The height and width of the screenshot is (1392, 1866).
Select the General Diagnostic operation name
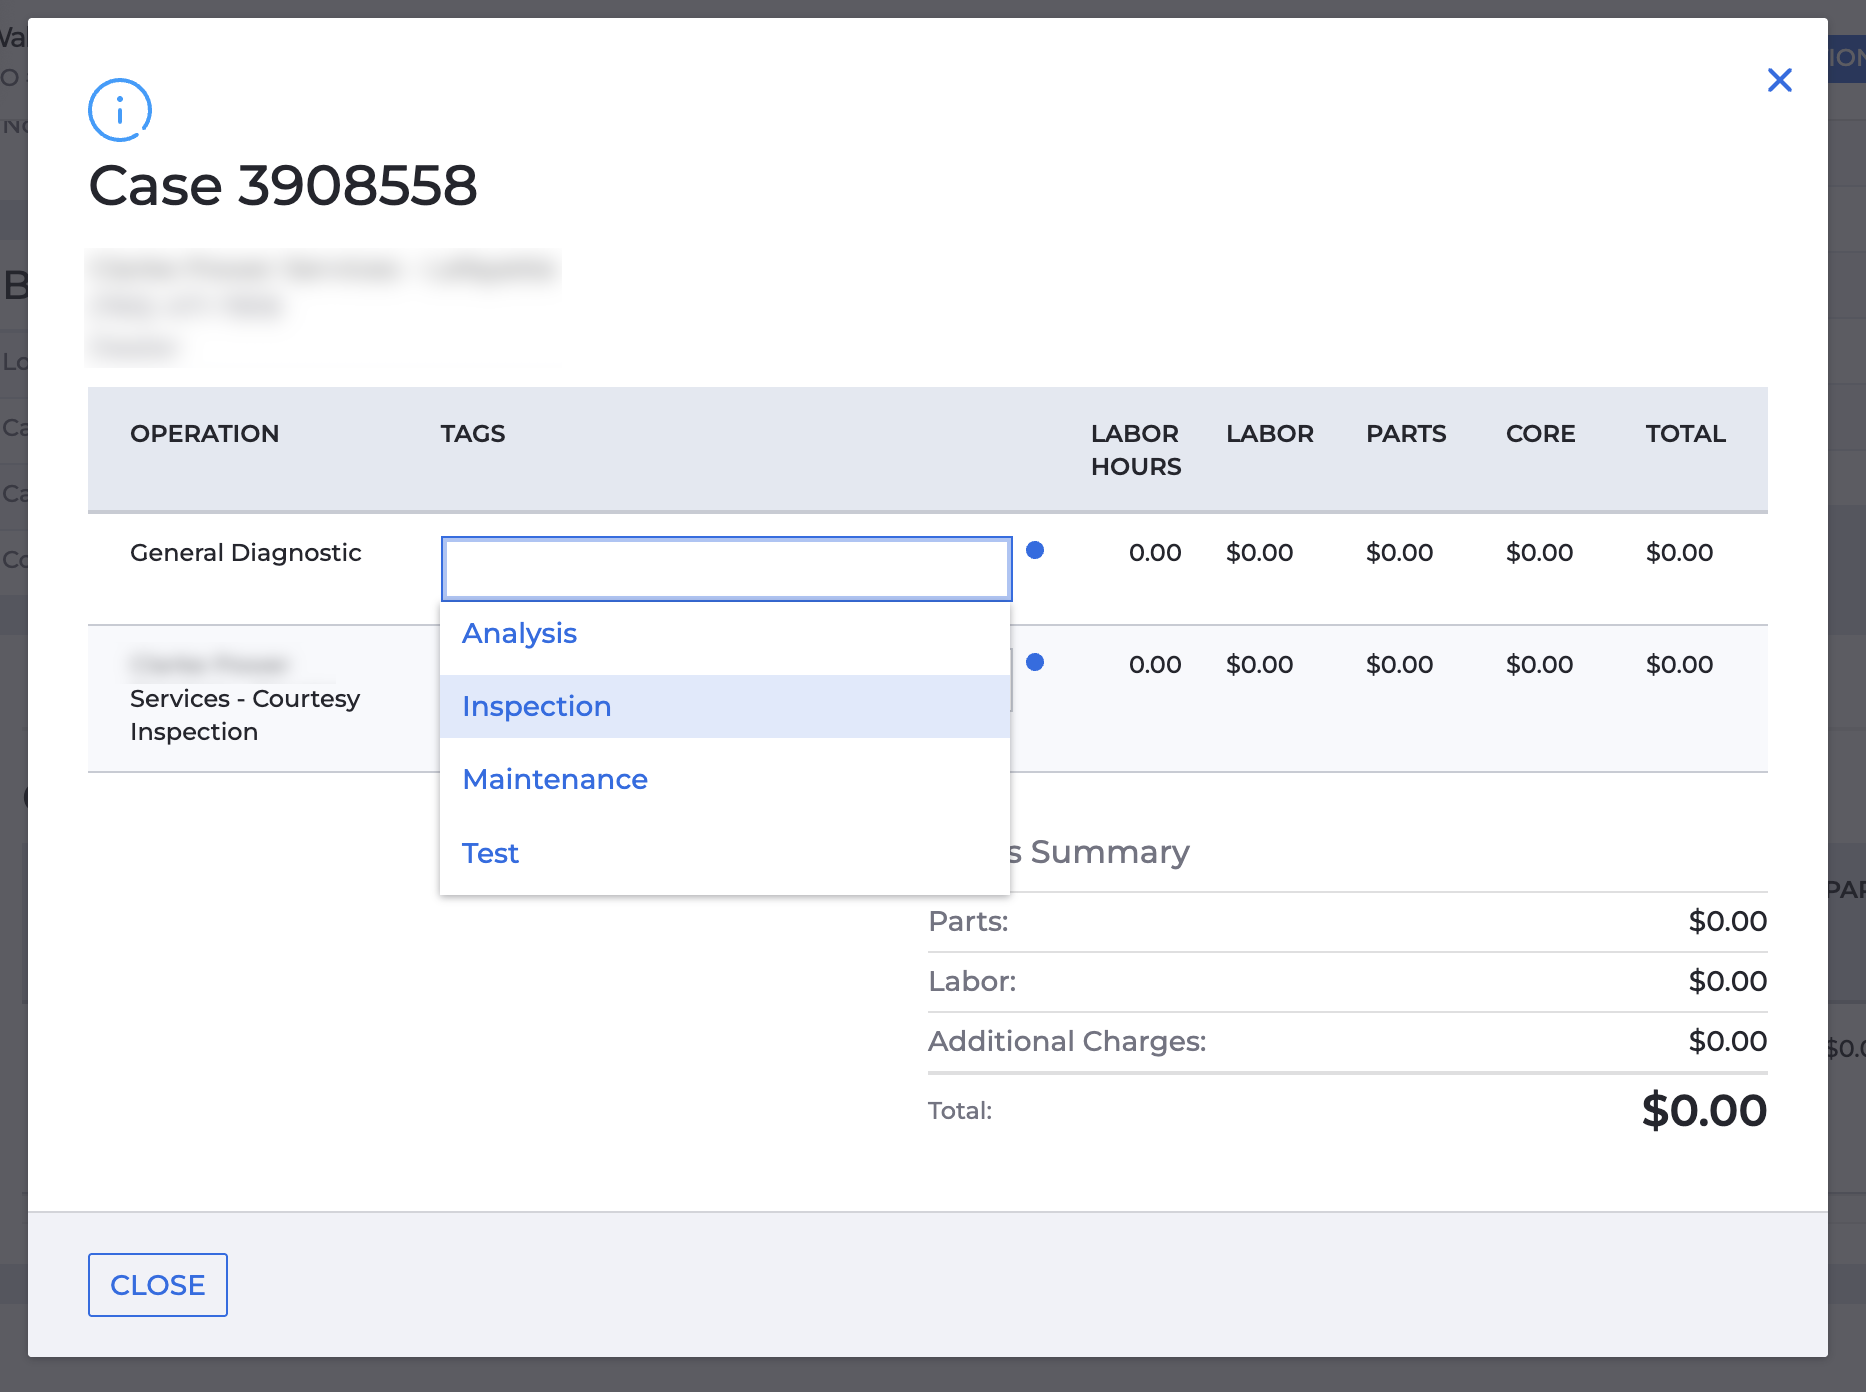[246, 551]
